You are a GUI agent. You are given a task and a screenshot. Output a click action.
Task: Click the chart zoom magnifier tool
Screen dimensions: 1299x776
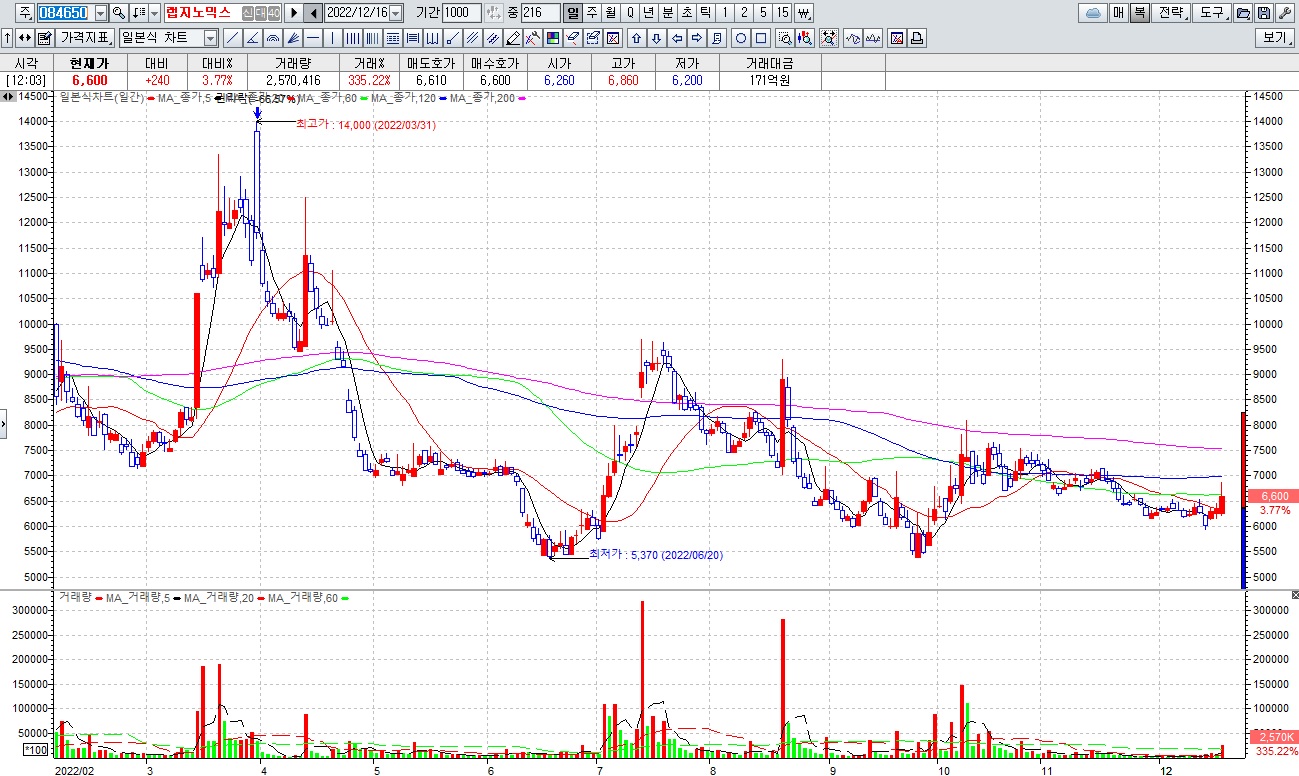[x=785, y=38]
